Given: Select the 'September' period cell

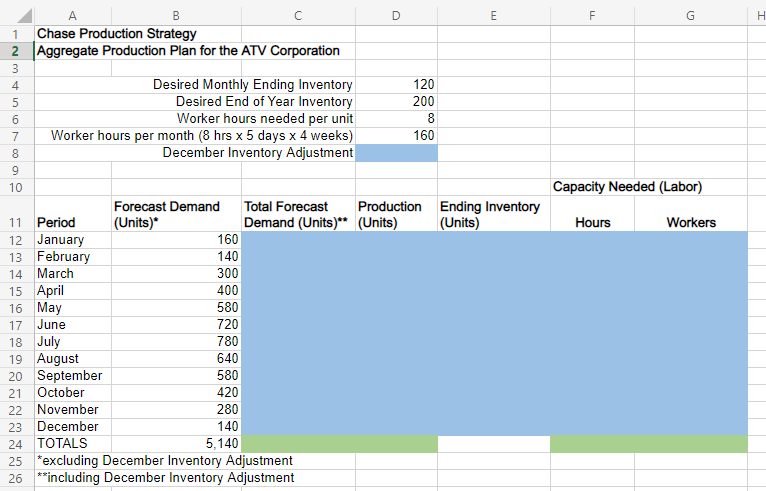Looking at the screenshot, I should [73, 376].
